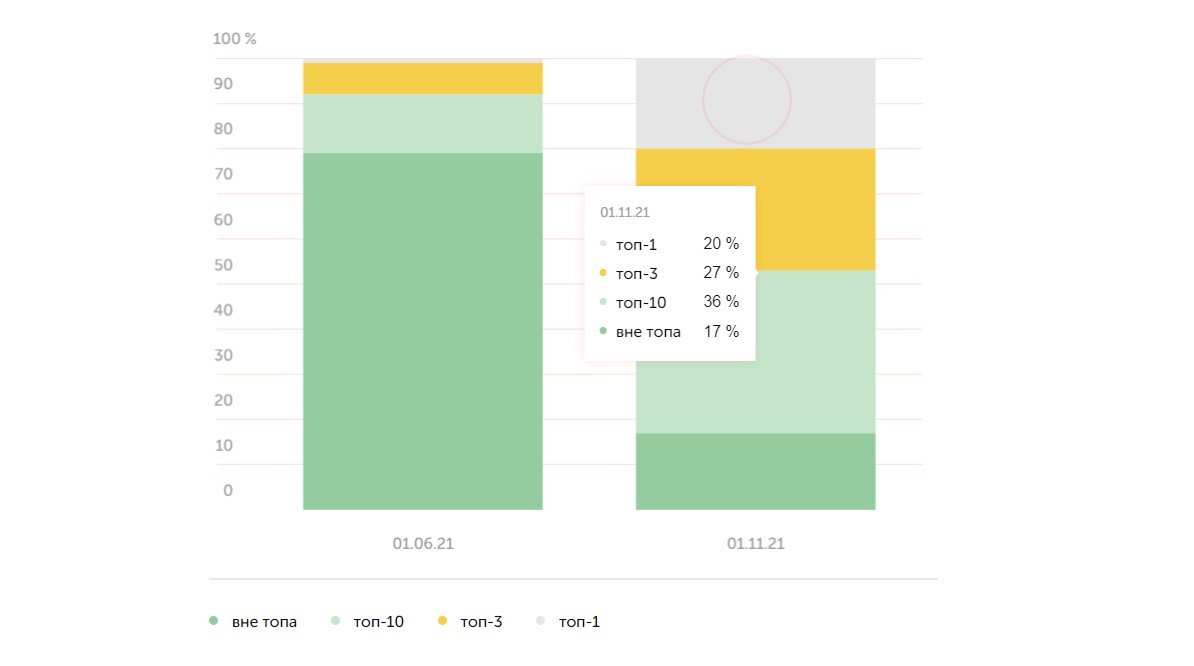The image size is (1194, 666).
Task: Click the 01.11.21 bar's dark green segment
Action: click(755, 471)
